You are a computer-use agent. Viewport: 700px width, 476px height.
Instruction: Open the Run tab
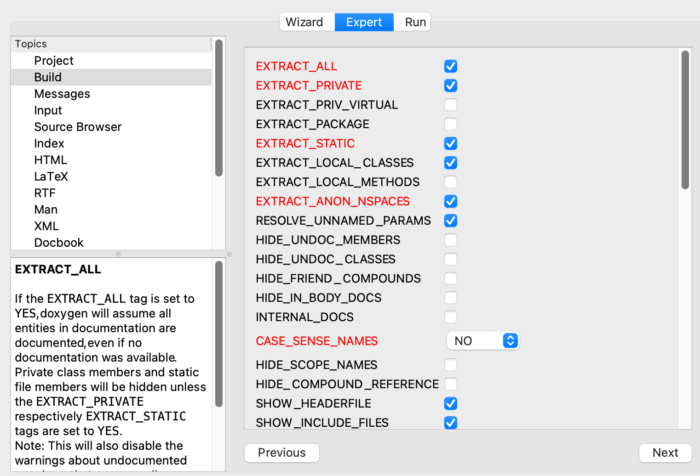click(x=415, y=22)
